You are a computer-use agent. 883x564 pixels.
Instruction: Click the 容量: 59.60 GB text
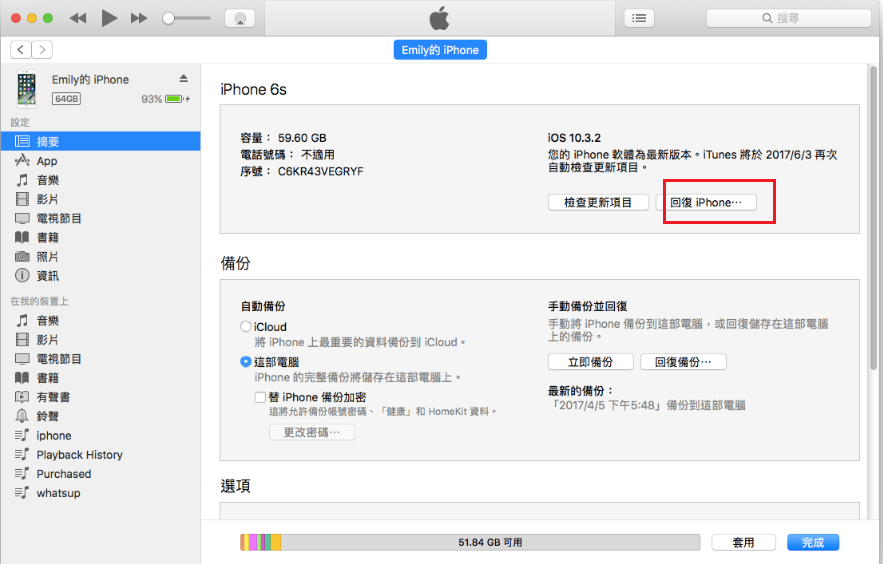tap(283, 138)
